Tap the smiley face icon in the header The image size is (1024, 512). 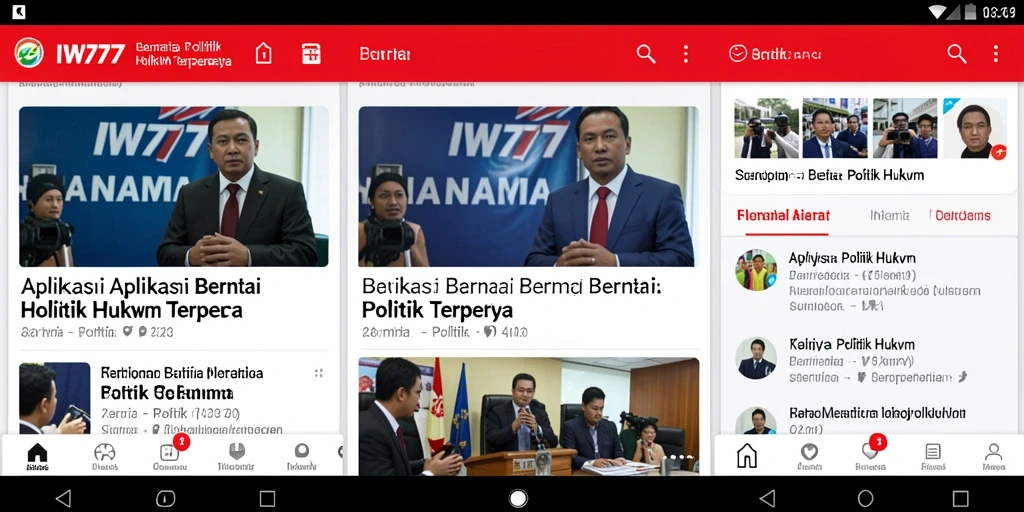[738, 54]
